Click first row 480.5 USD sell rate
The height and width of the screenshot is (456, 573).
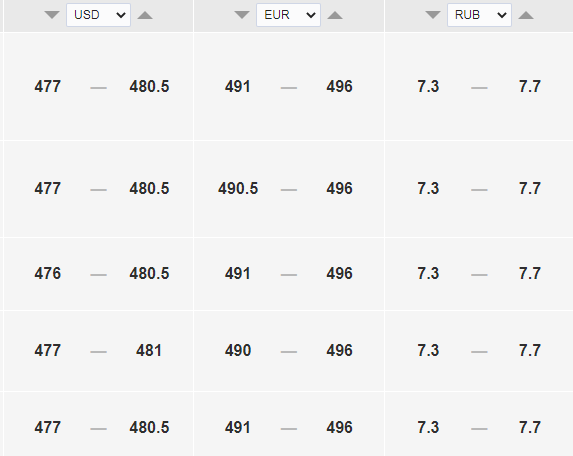point(149,87)
